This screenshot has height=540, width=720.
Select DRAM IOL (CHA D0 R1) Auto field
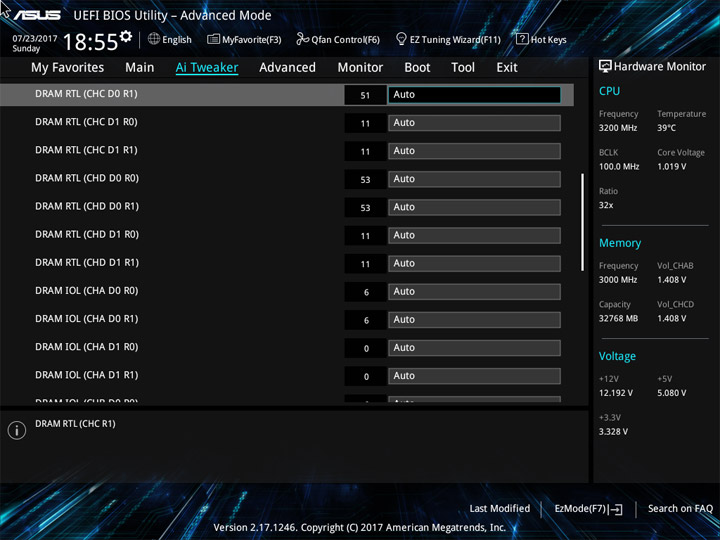(x=474, y=320)
